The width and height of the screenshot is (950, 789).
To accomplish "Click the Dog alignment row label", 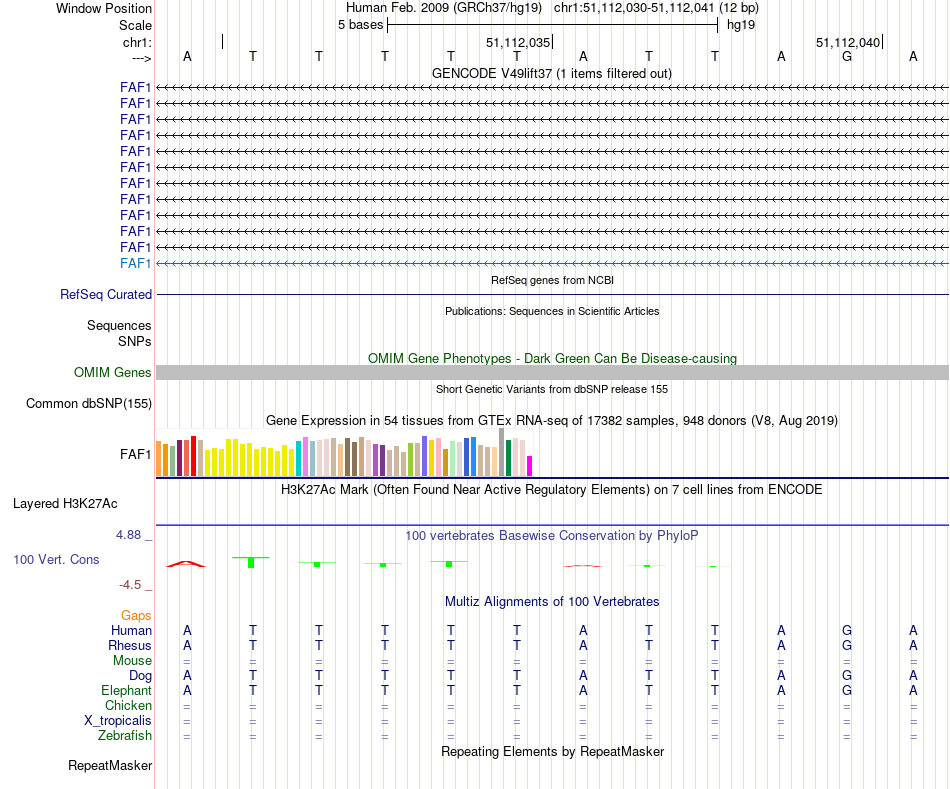I will tap(140, 676).
